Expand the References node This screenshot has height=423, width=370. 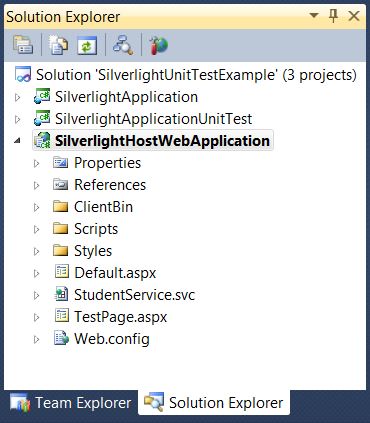click(x=37, y=185)
